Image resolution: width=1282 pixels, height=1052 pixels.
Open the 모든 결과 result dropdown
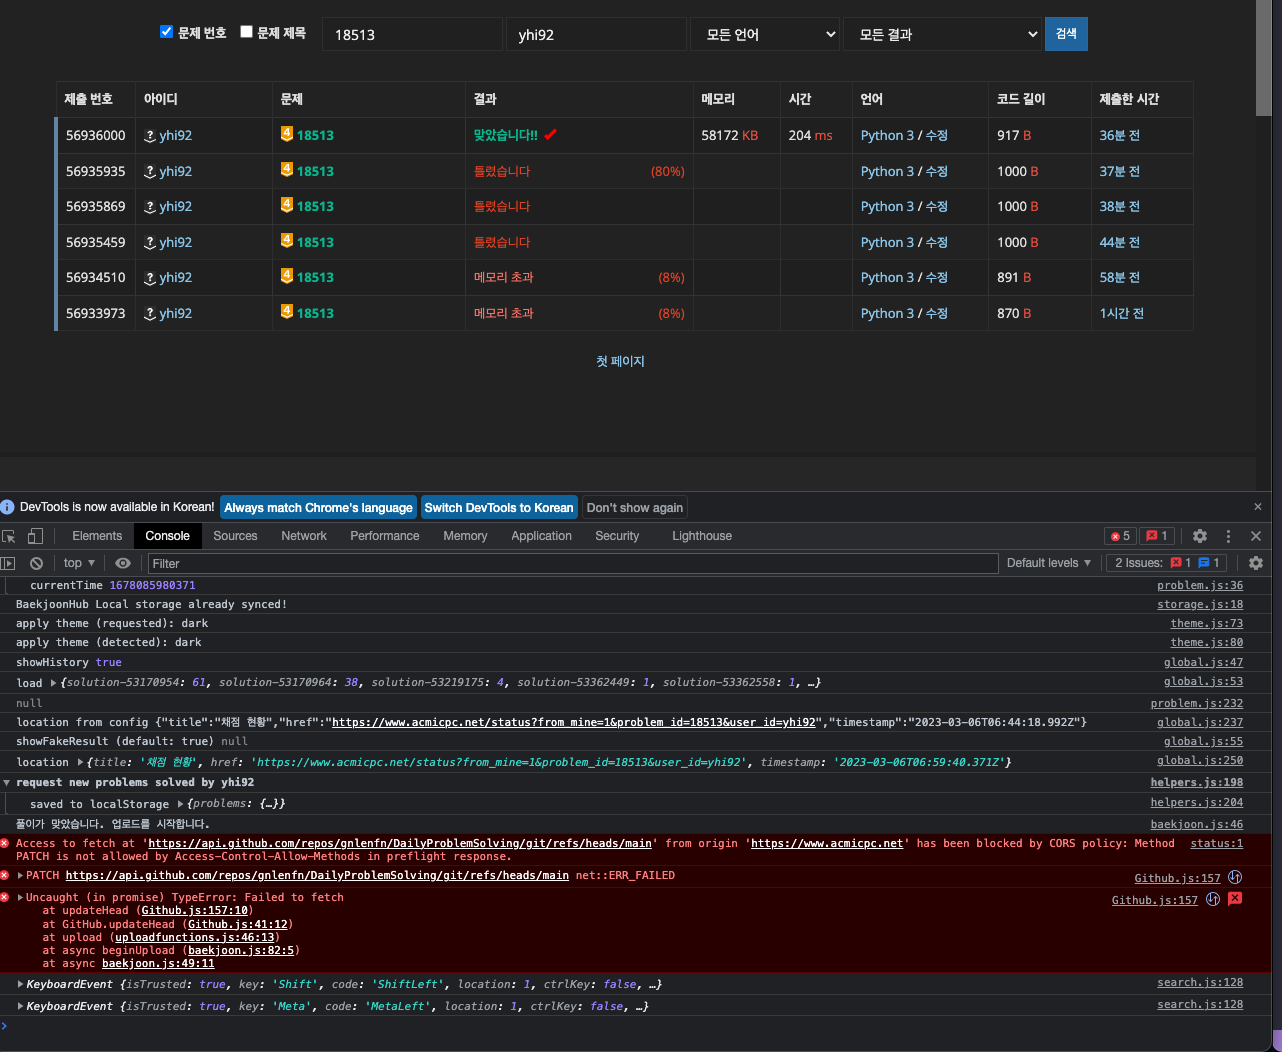pos(943,34)
